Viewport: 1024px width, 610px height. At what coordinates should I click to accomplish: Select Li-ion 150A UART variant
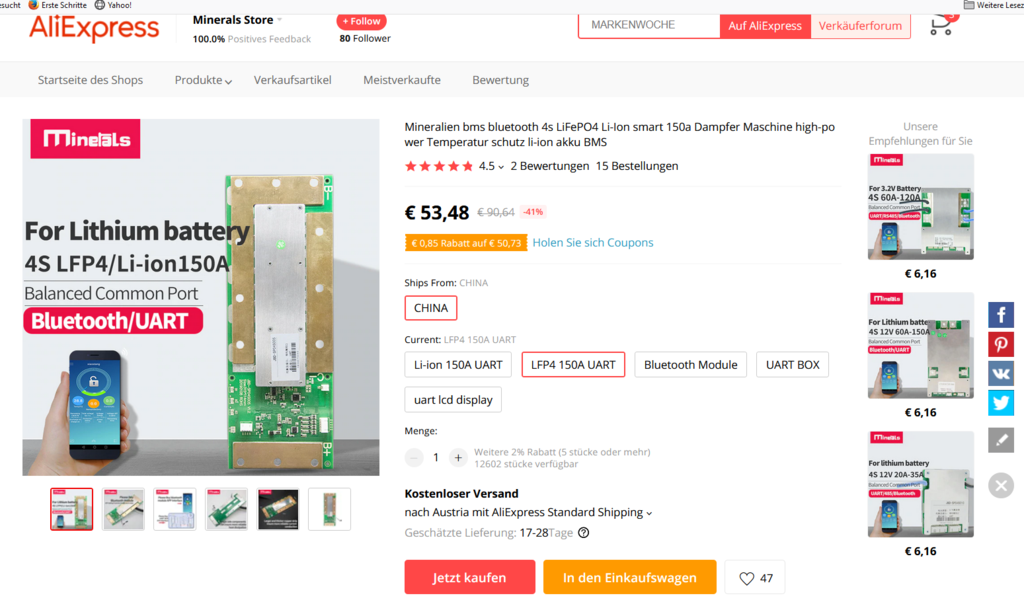click(x=458, y=365)
